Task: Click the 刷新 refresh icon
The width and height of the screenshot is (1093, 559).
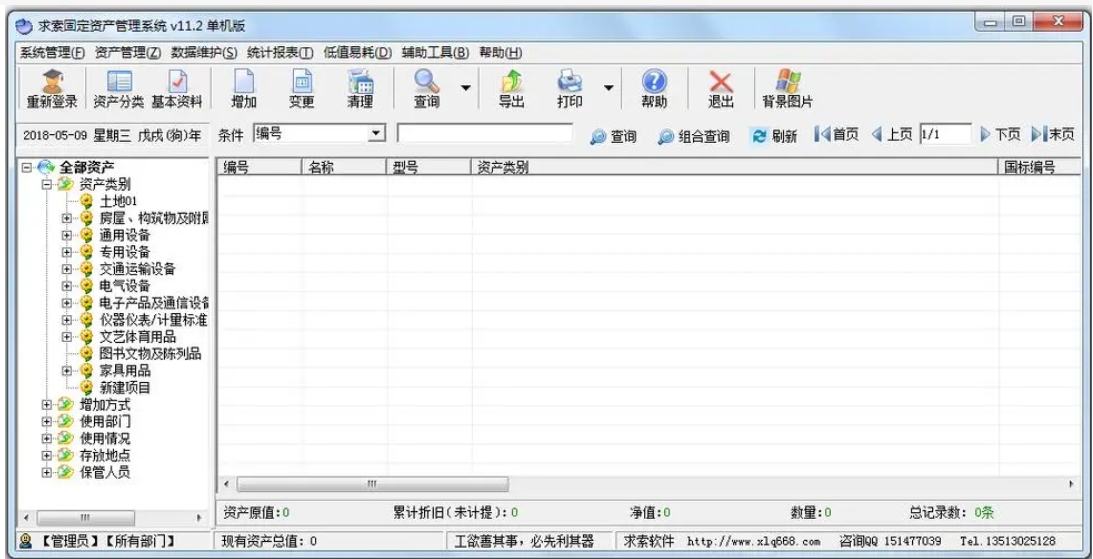Action: point(774,136)
